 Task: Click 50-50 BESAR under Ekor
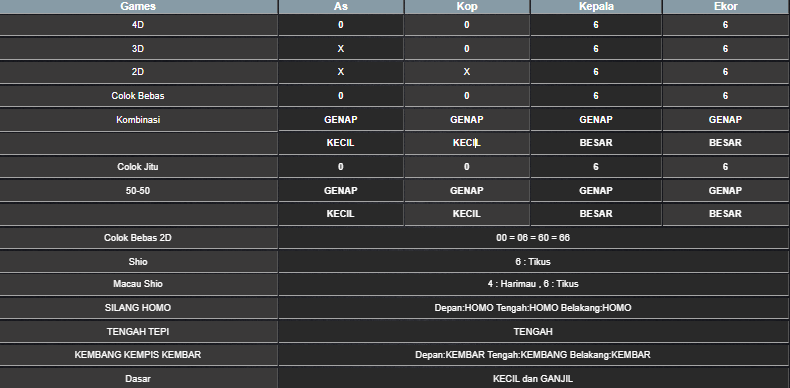[726, 214]
